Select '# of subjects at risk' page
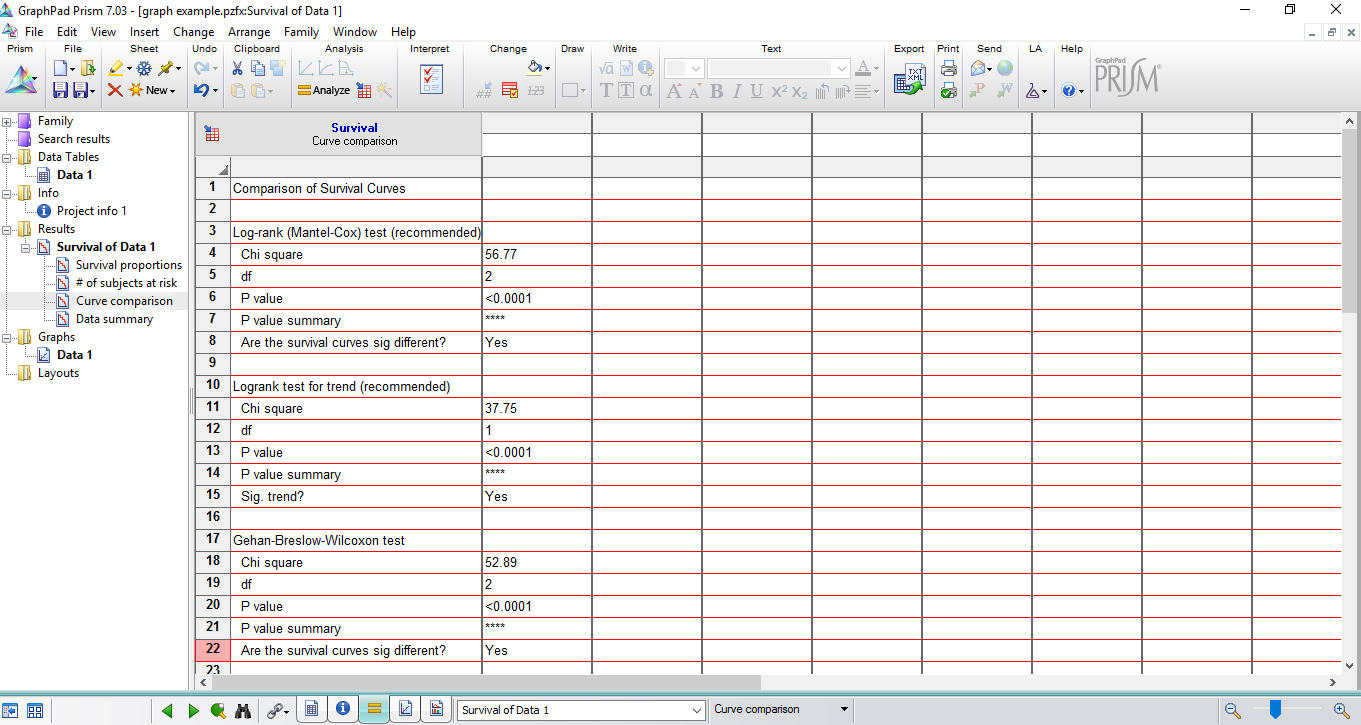 [126, 283]
